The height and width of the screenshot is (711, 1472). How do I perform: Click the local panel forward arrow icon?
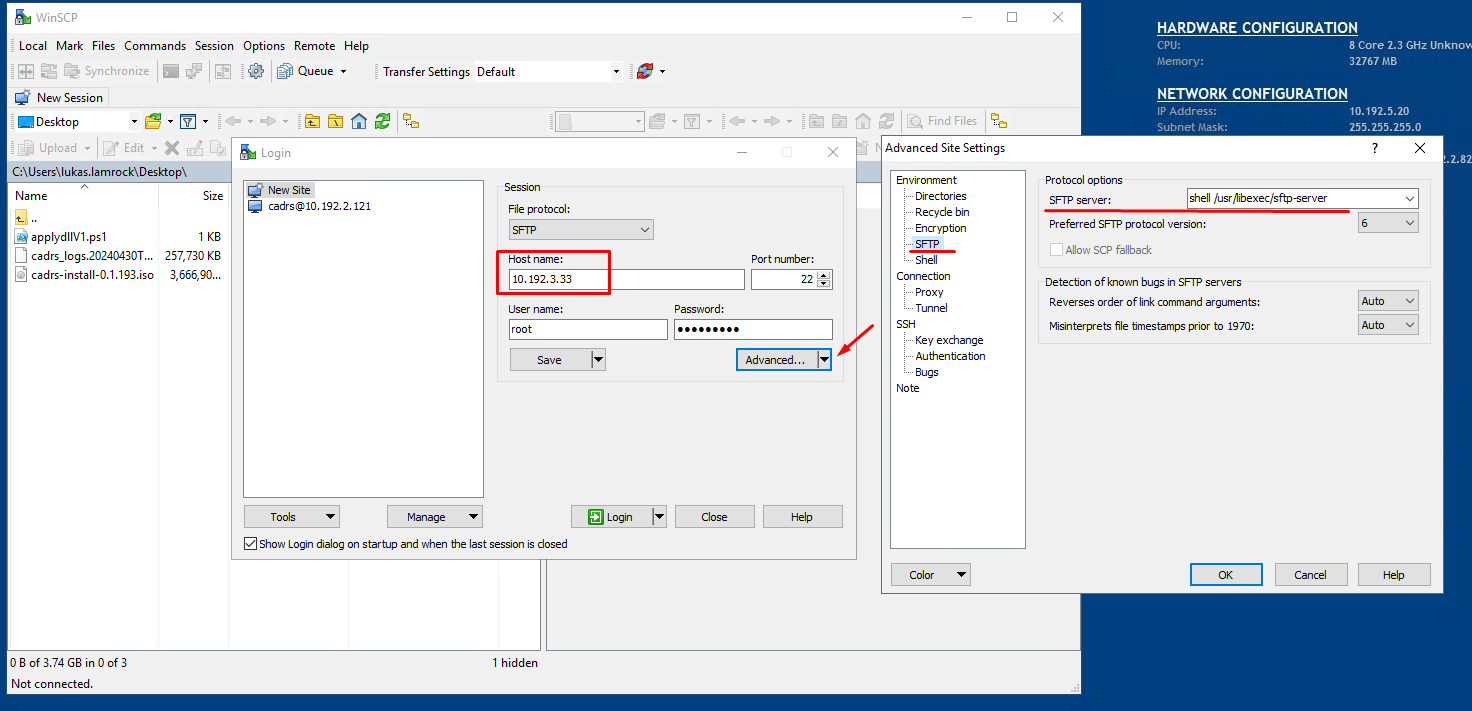pyautogui.click(x=268, y=121)
